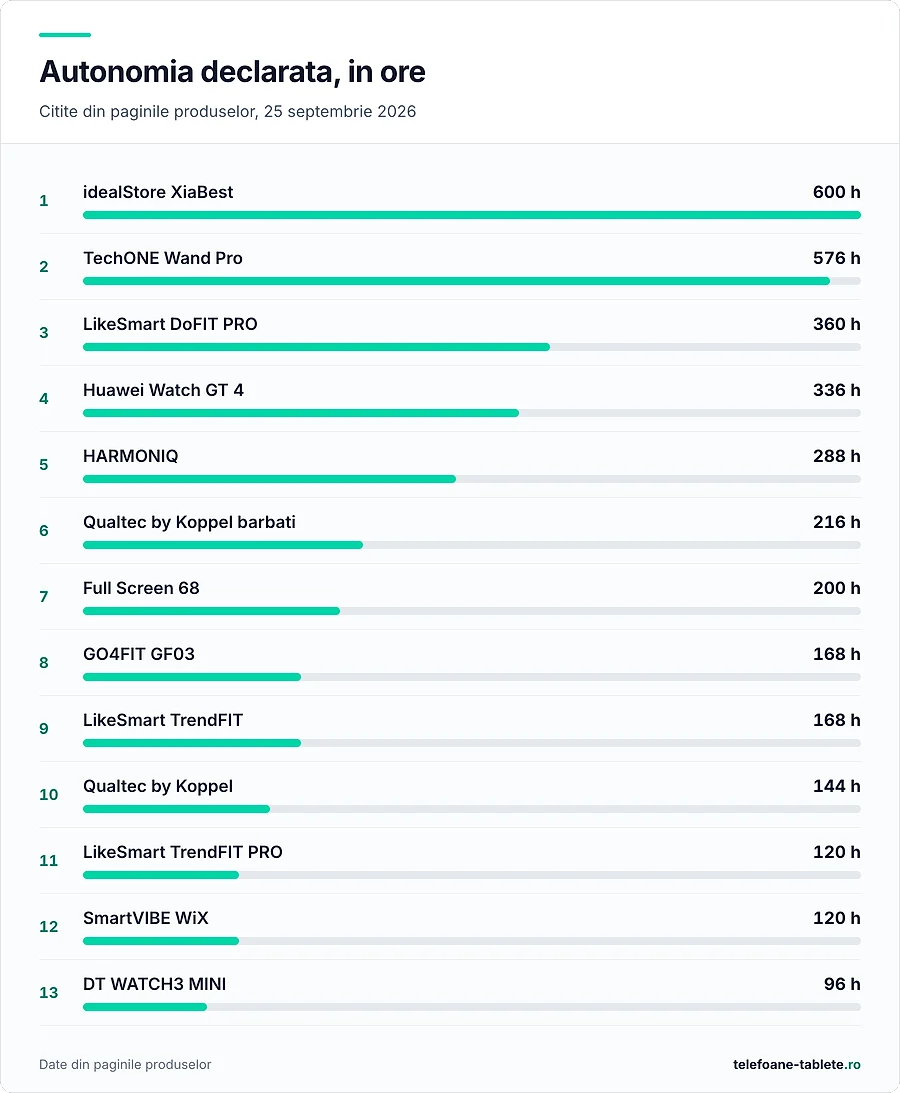Click the Date din paginile produselor footnote
Image resolution: width=900 pixels, height=1093 pixels.
pos(125,1064)
